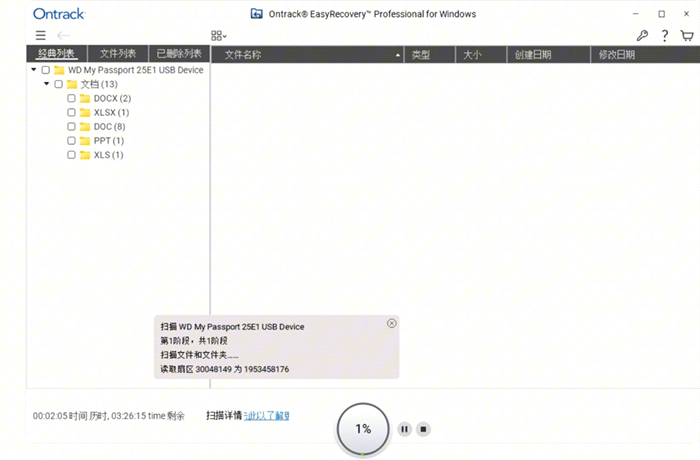The image size is (700, 460).
Task: Open the shopping cart icon
Action: pyautogui.click(x=687, y=36)
